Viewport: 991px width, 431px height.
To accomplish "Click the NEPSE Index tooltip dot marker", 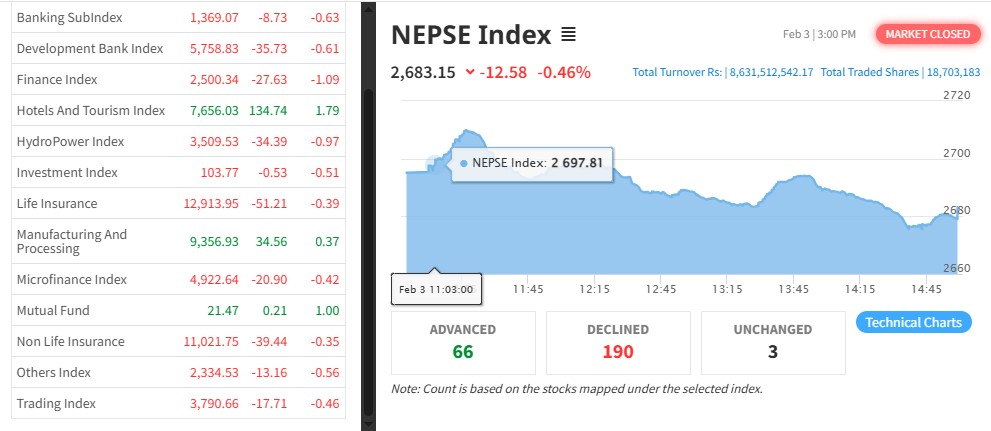I will (464, 162).
